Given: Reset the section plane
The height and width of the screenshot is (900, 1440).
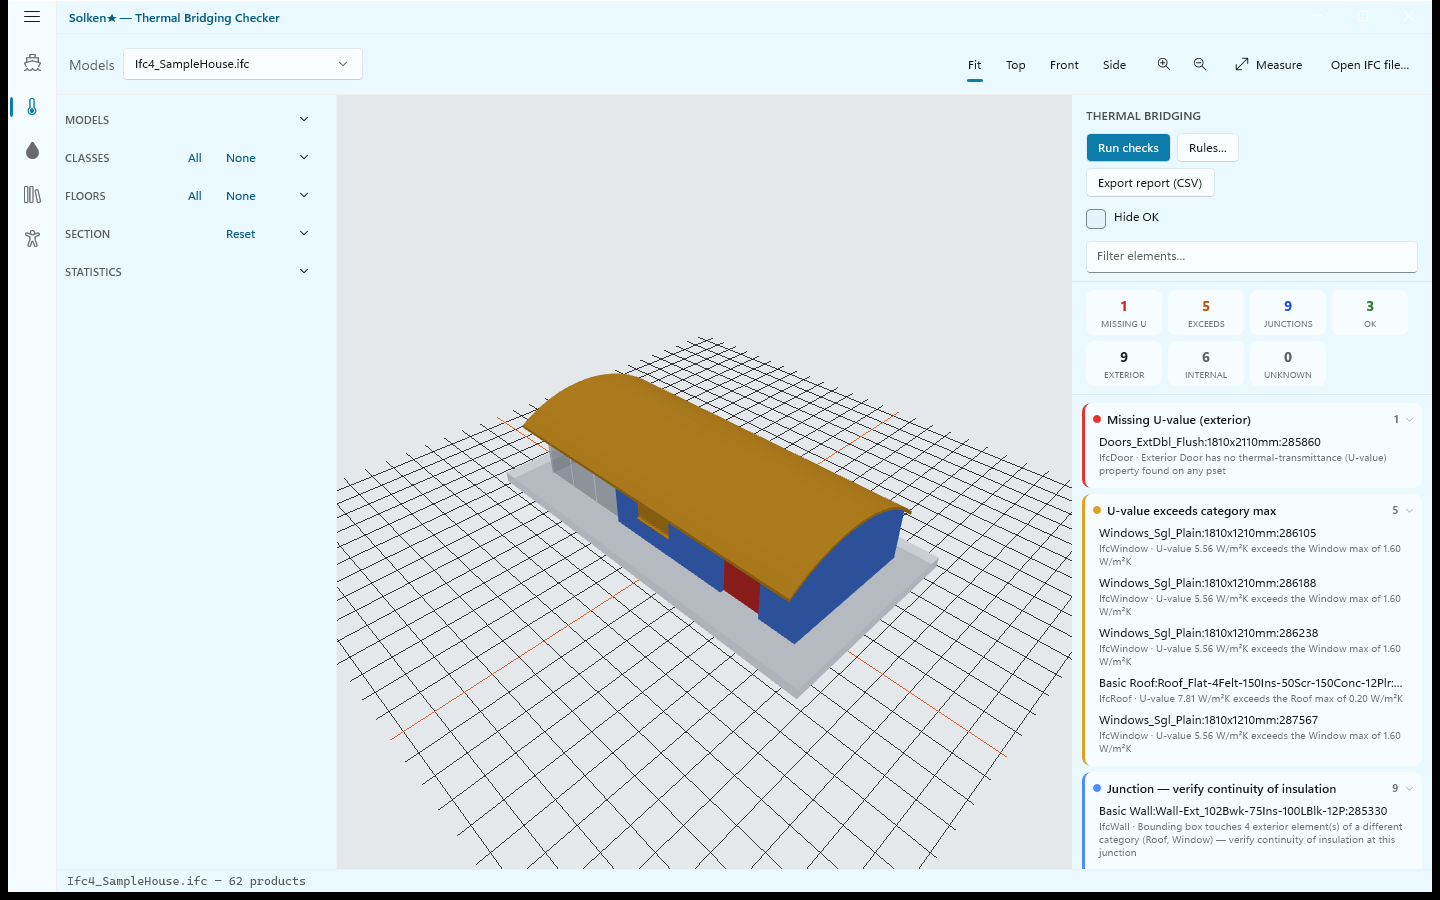Looking at the screenshot, I should click(240, 234).
